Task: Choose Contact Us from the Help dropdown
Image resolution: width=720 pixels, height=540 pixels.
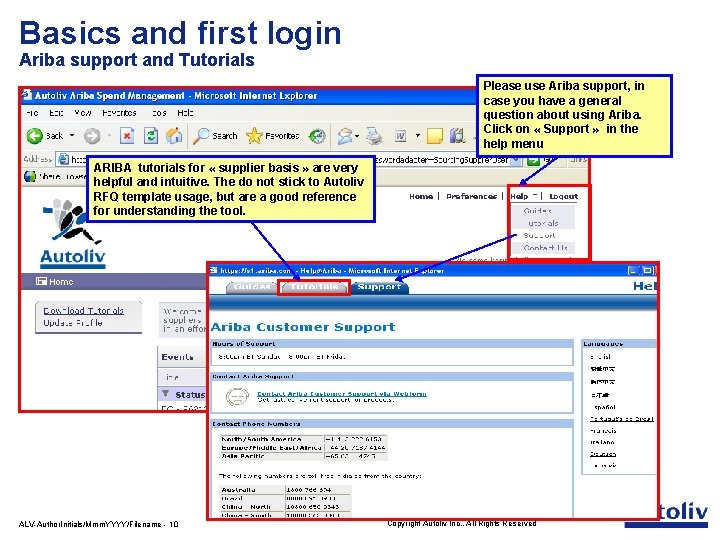Action: tap(546, 248)
